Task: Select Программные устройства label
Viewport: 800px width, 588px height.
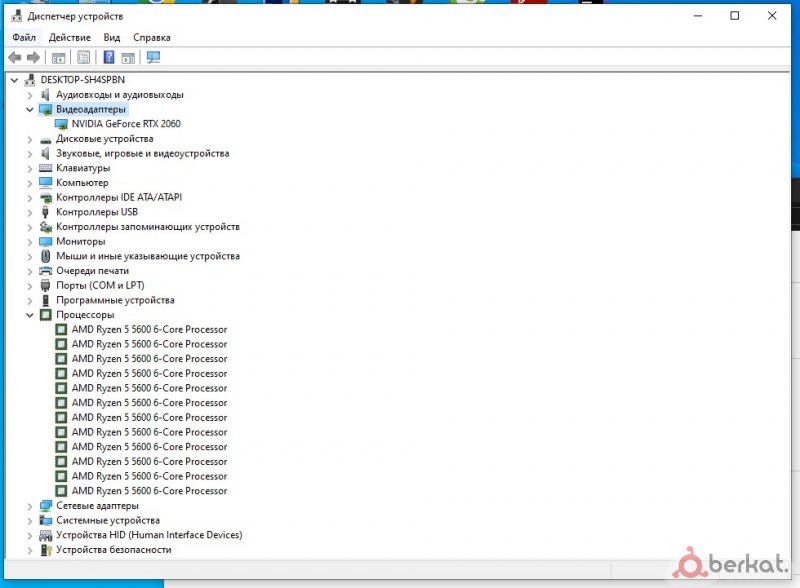Action: pos(115,300)
